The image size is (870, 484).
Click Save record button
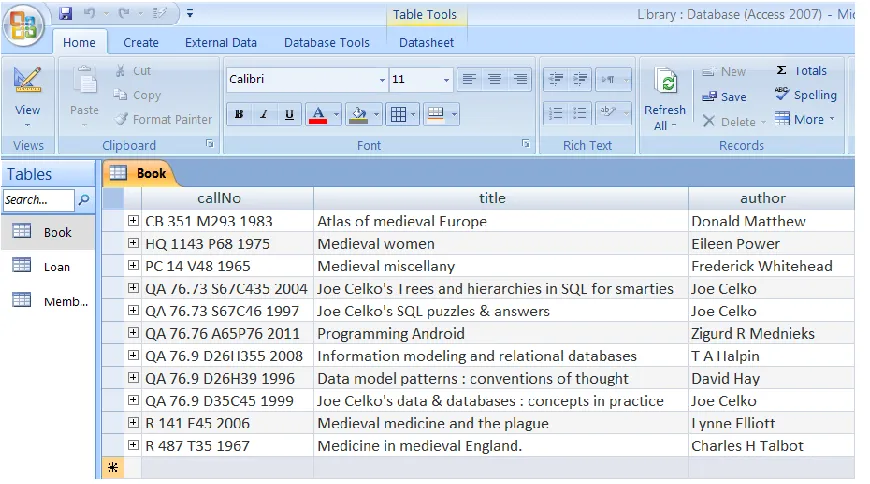(724, 97)
